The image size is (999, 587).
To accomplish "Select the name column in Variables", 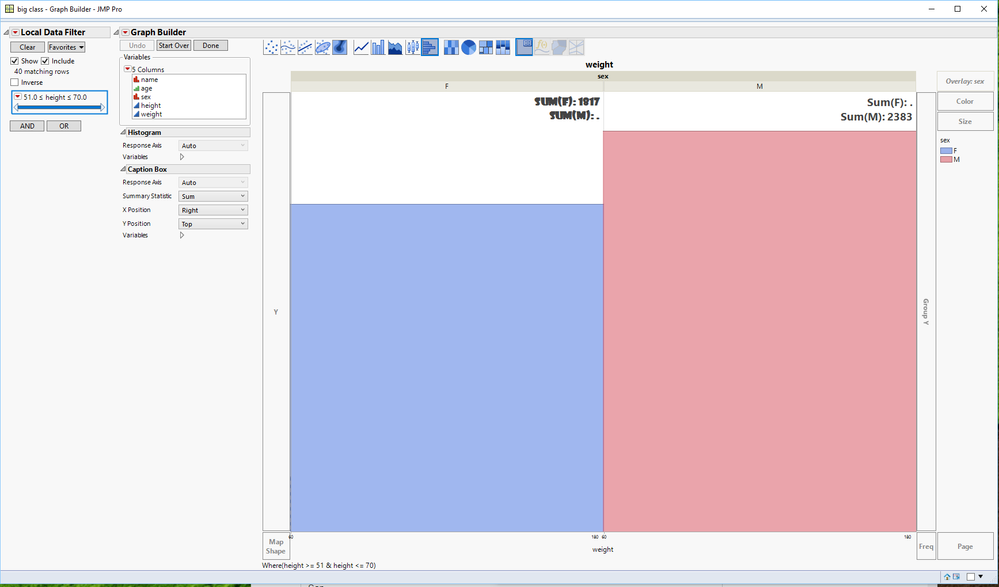I will click(x=150, y=80).
